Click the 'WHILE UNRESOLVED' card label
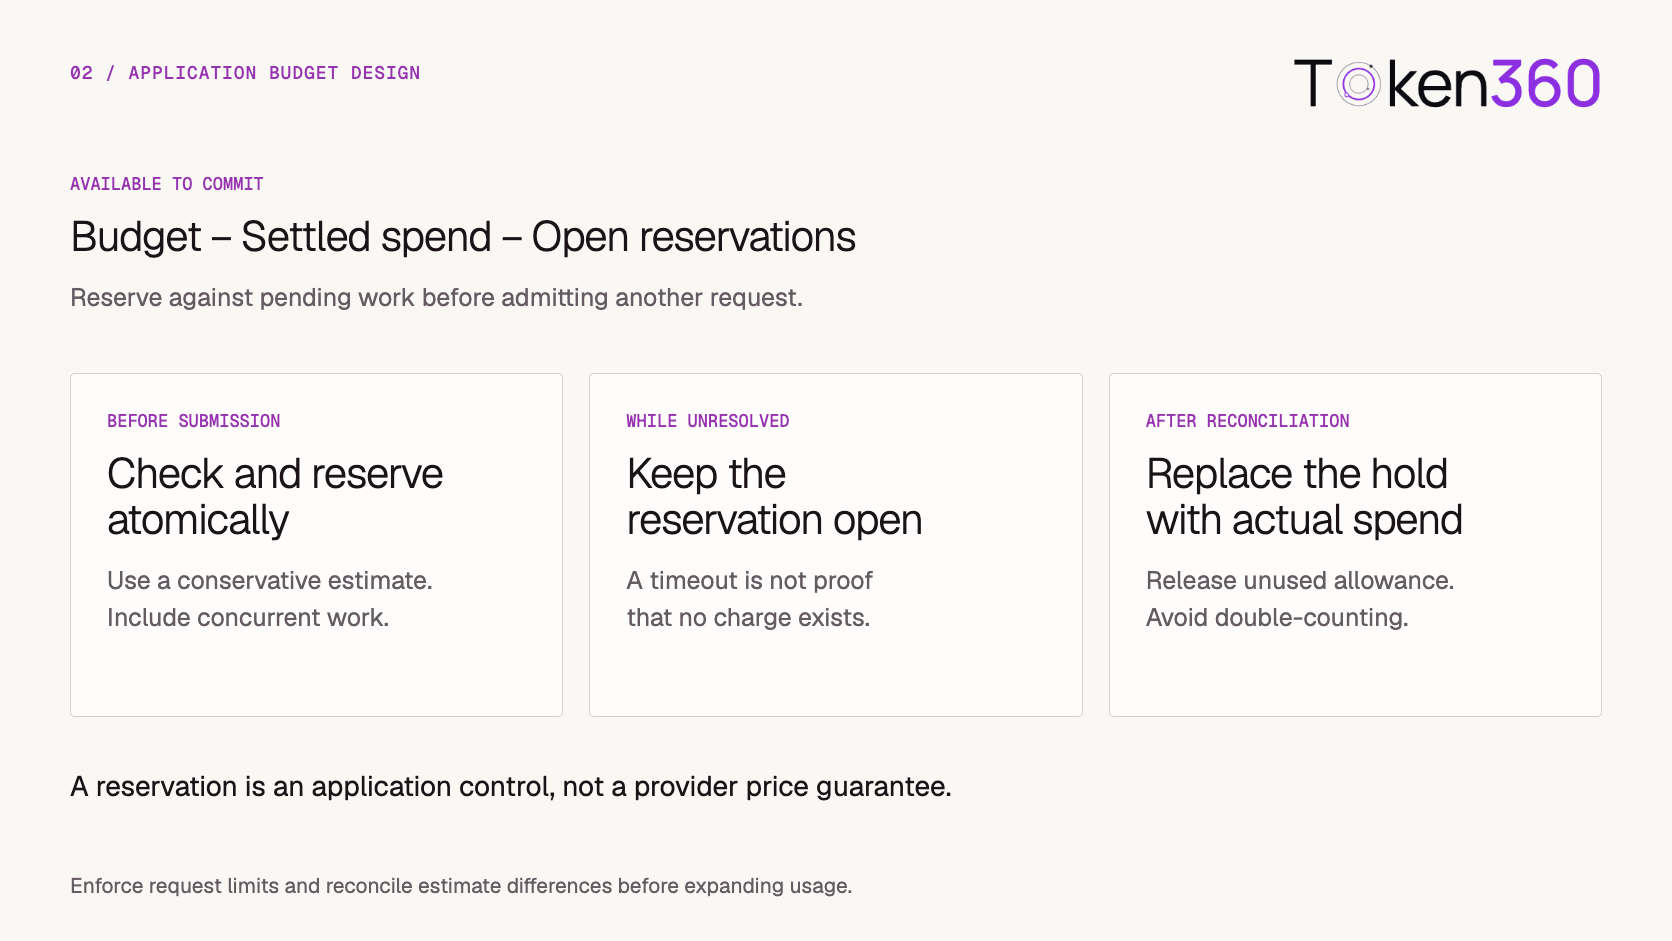 708,421
